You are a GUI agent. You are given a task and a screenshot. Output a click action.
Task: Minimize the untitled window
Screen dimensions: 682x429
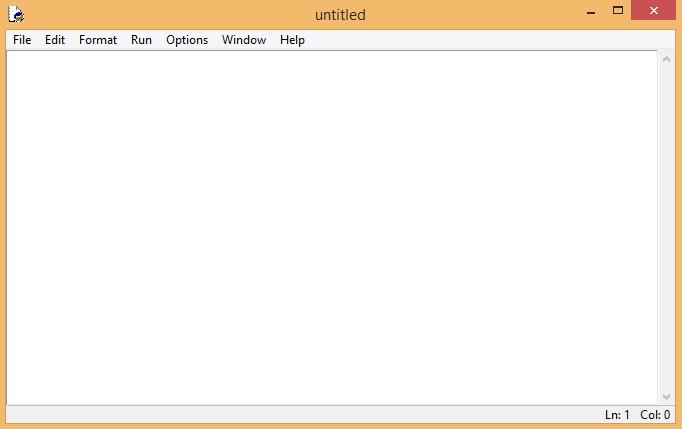click(591, 11)
